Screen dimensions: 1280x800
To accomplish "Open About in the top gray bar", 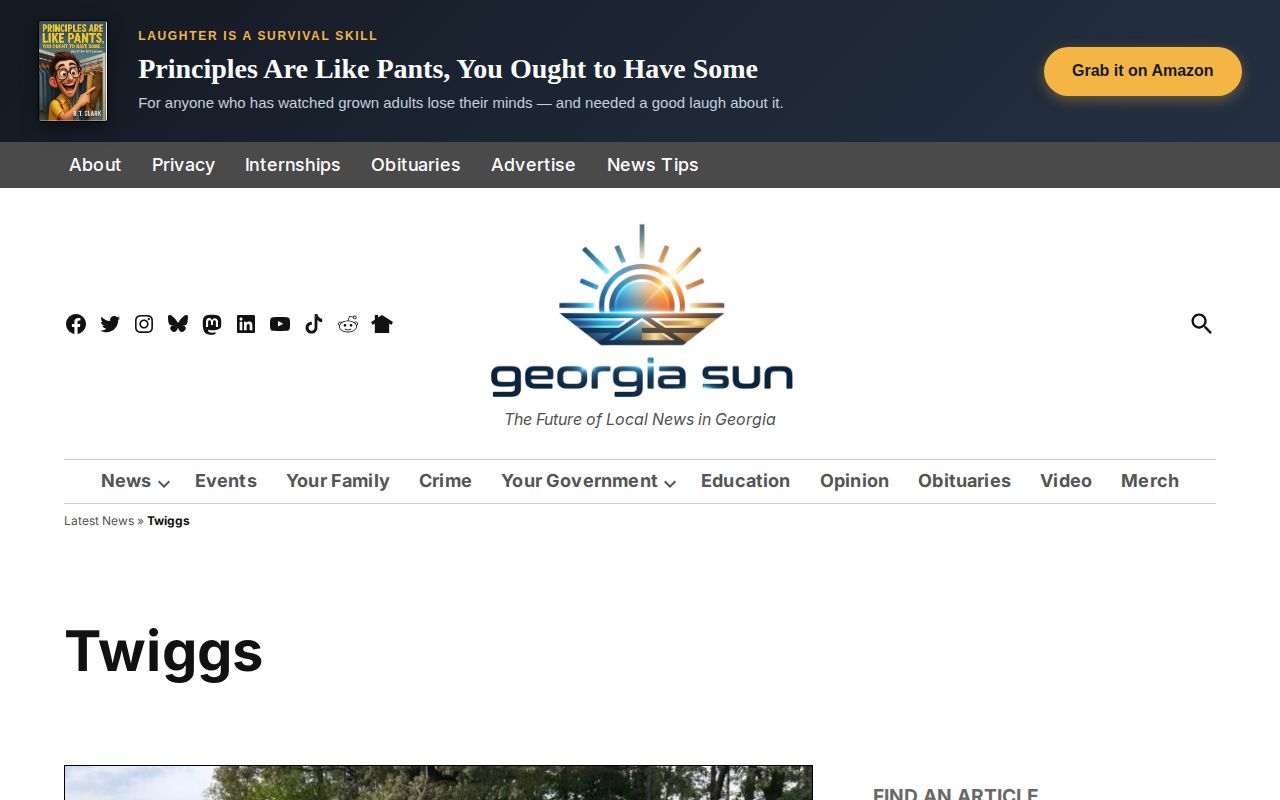I will coord(95,165).
